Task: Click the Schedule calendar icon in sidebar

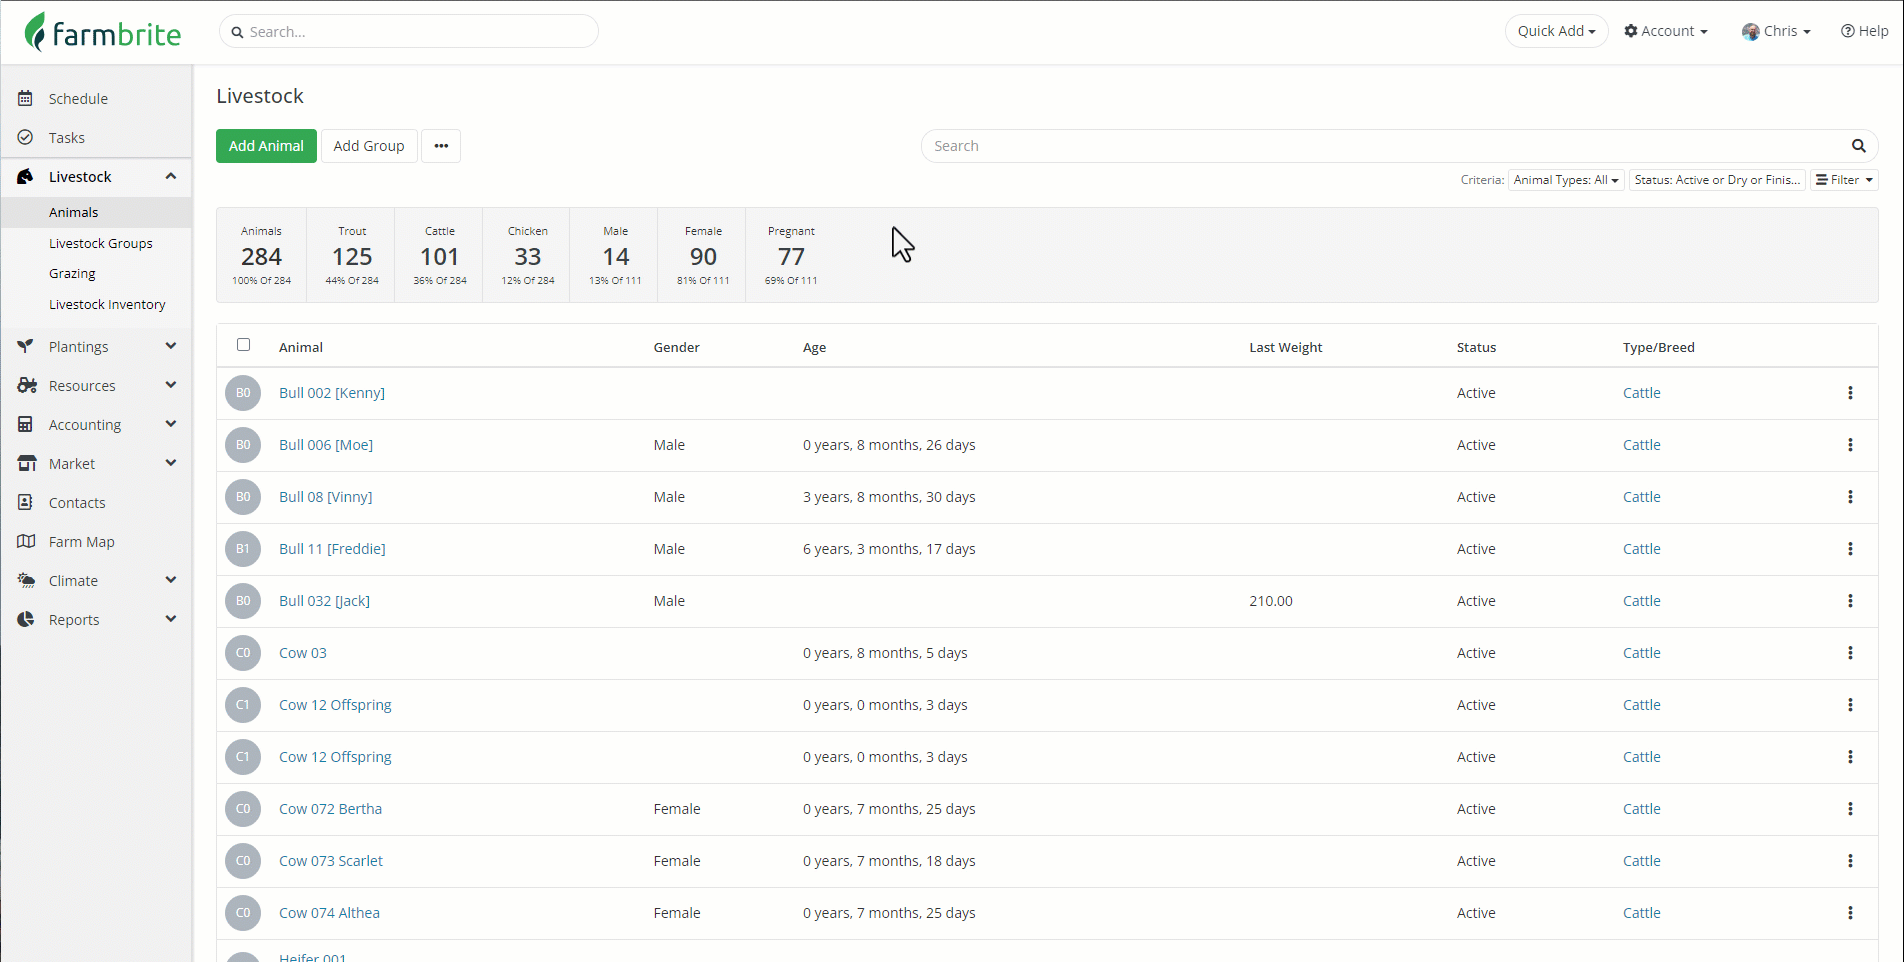Action: click(x=26, y=98)
